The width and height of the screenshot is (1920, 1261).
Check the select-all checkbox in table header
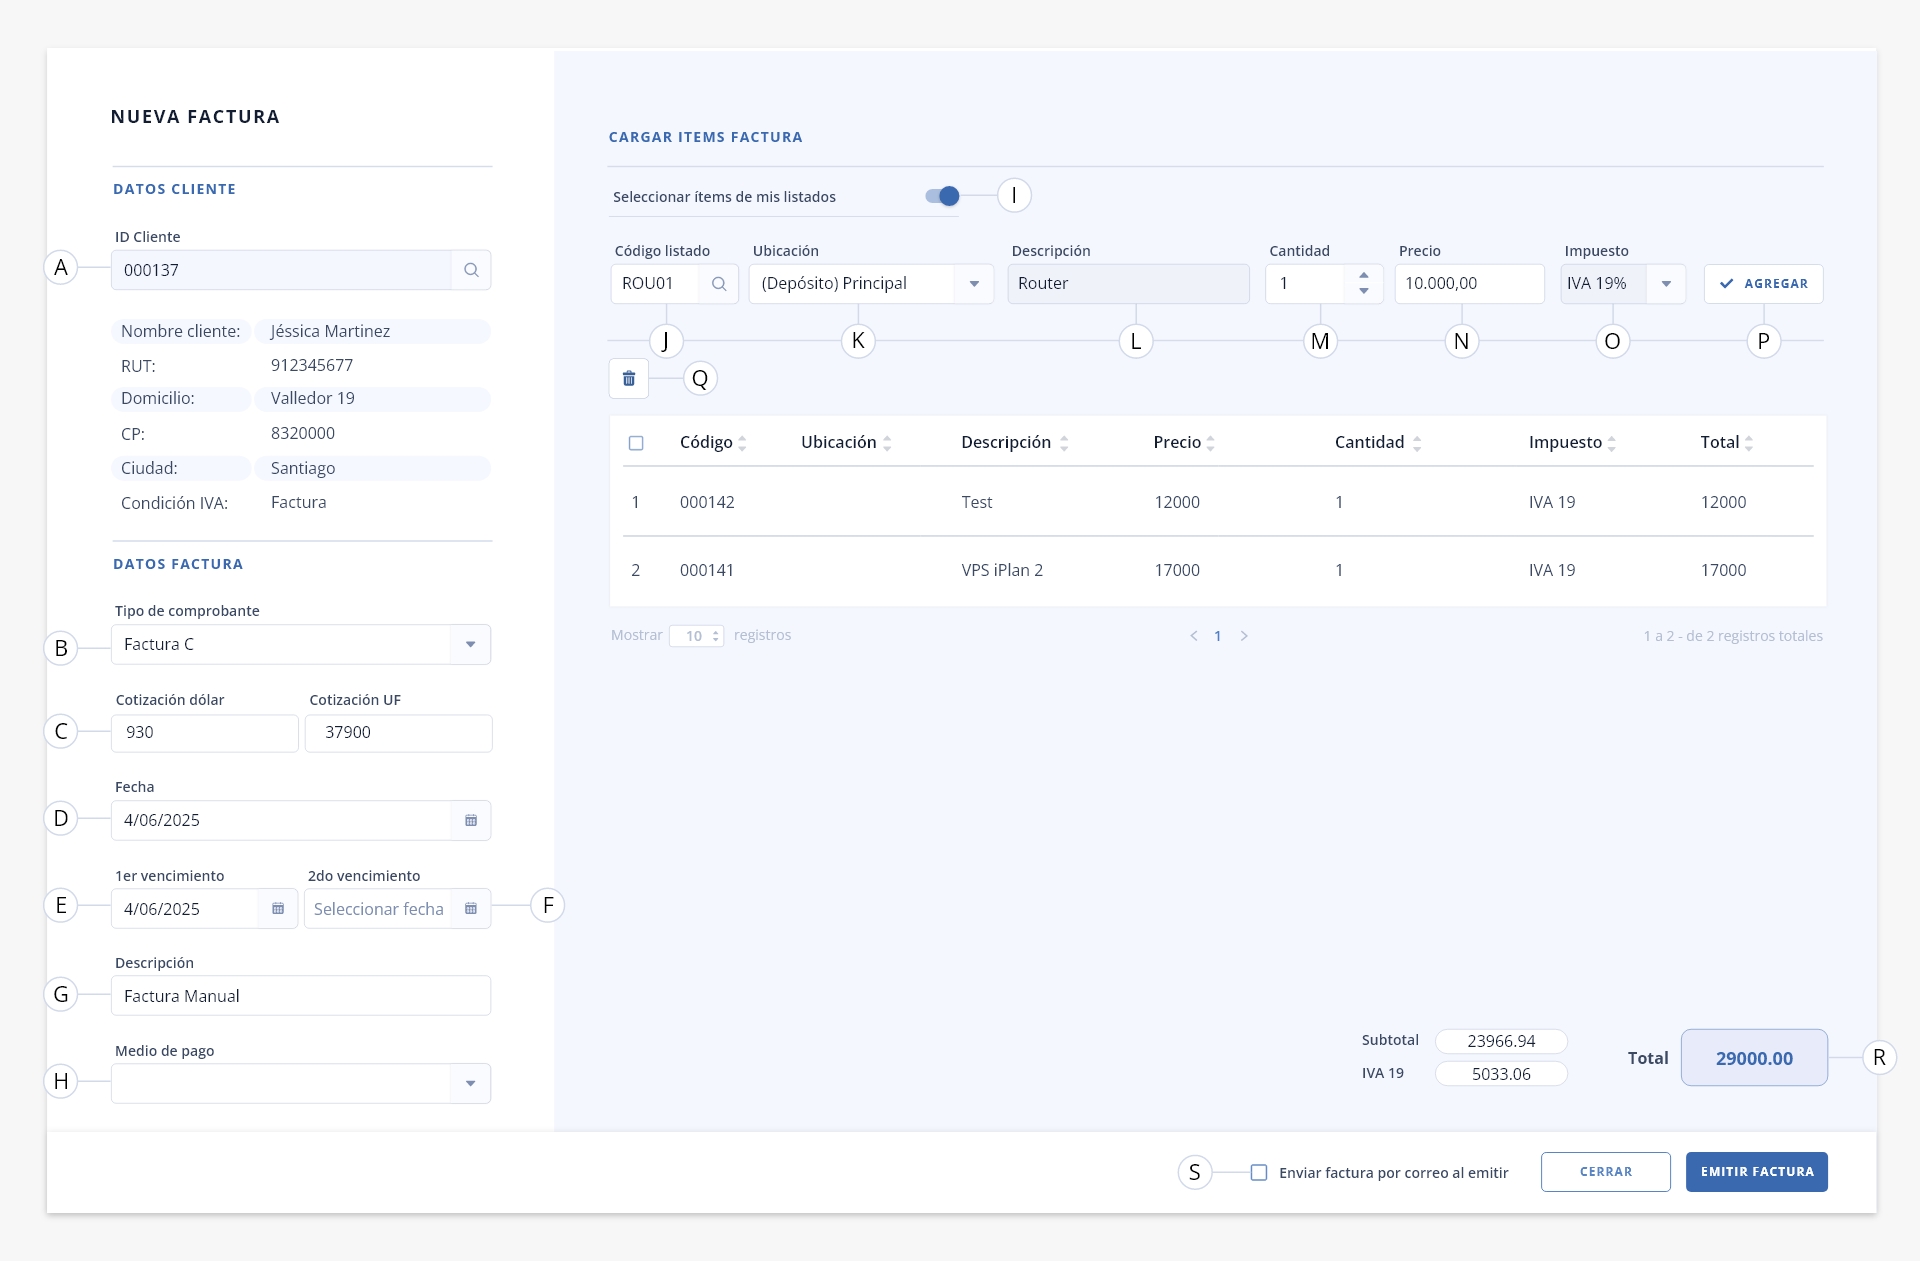(x=636, y=443)
